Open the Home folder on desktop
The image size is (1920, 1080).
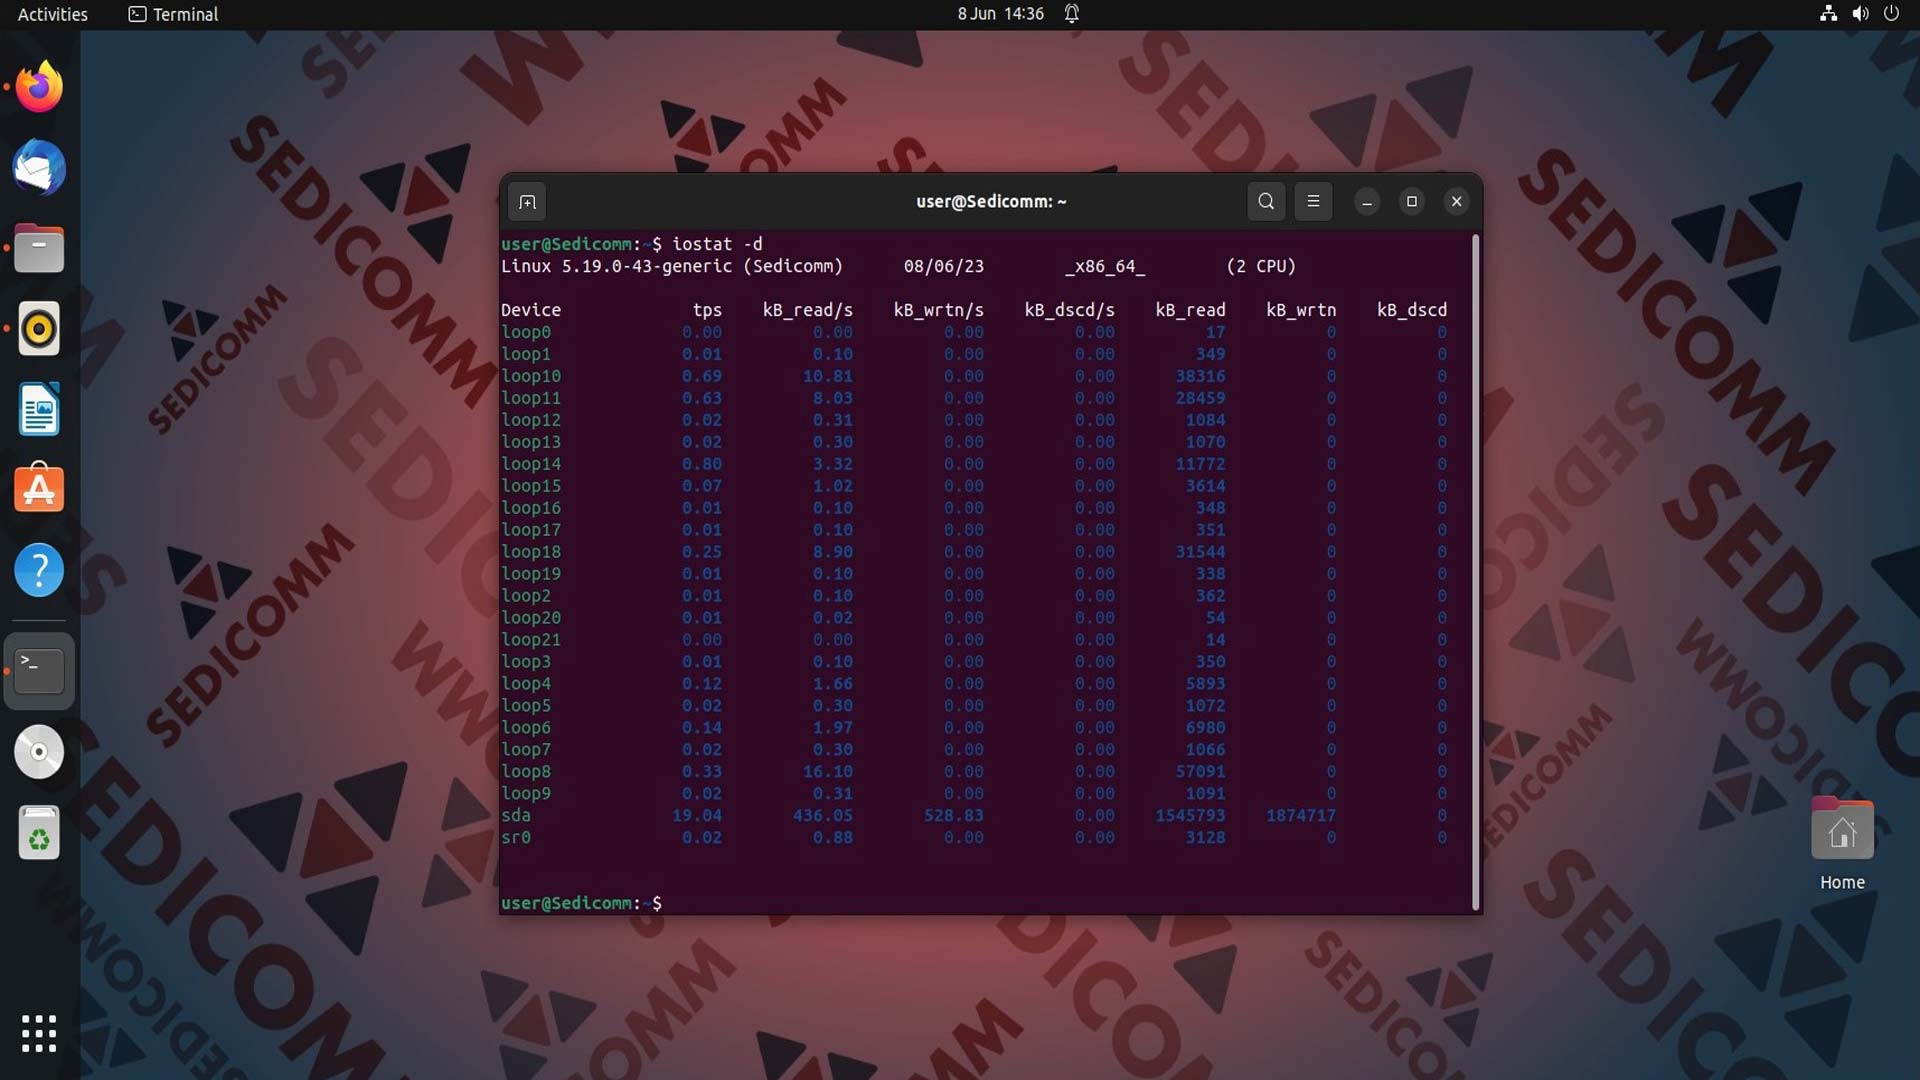coord(1842,843)
